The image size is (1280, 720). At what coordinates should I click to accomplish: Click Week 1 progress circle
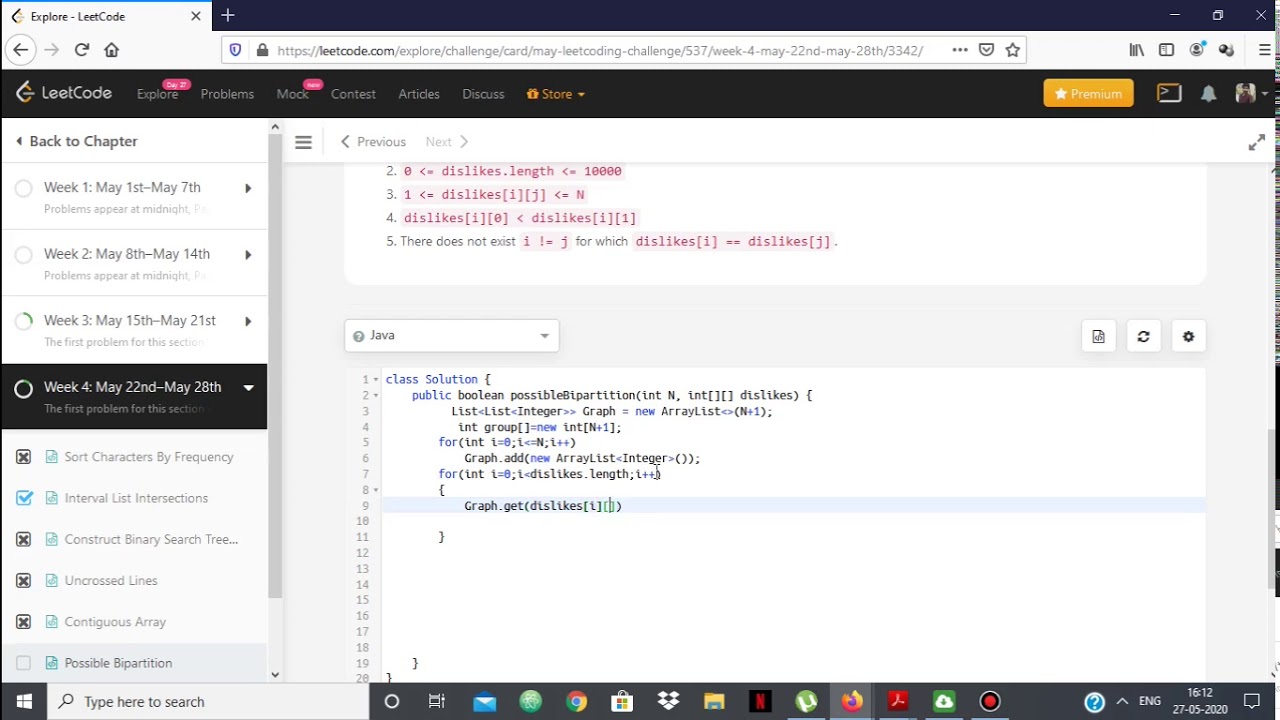24,188
